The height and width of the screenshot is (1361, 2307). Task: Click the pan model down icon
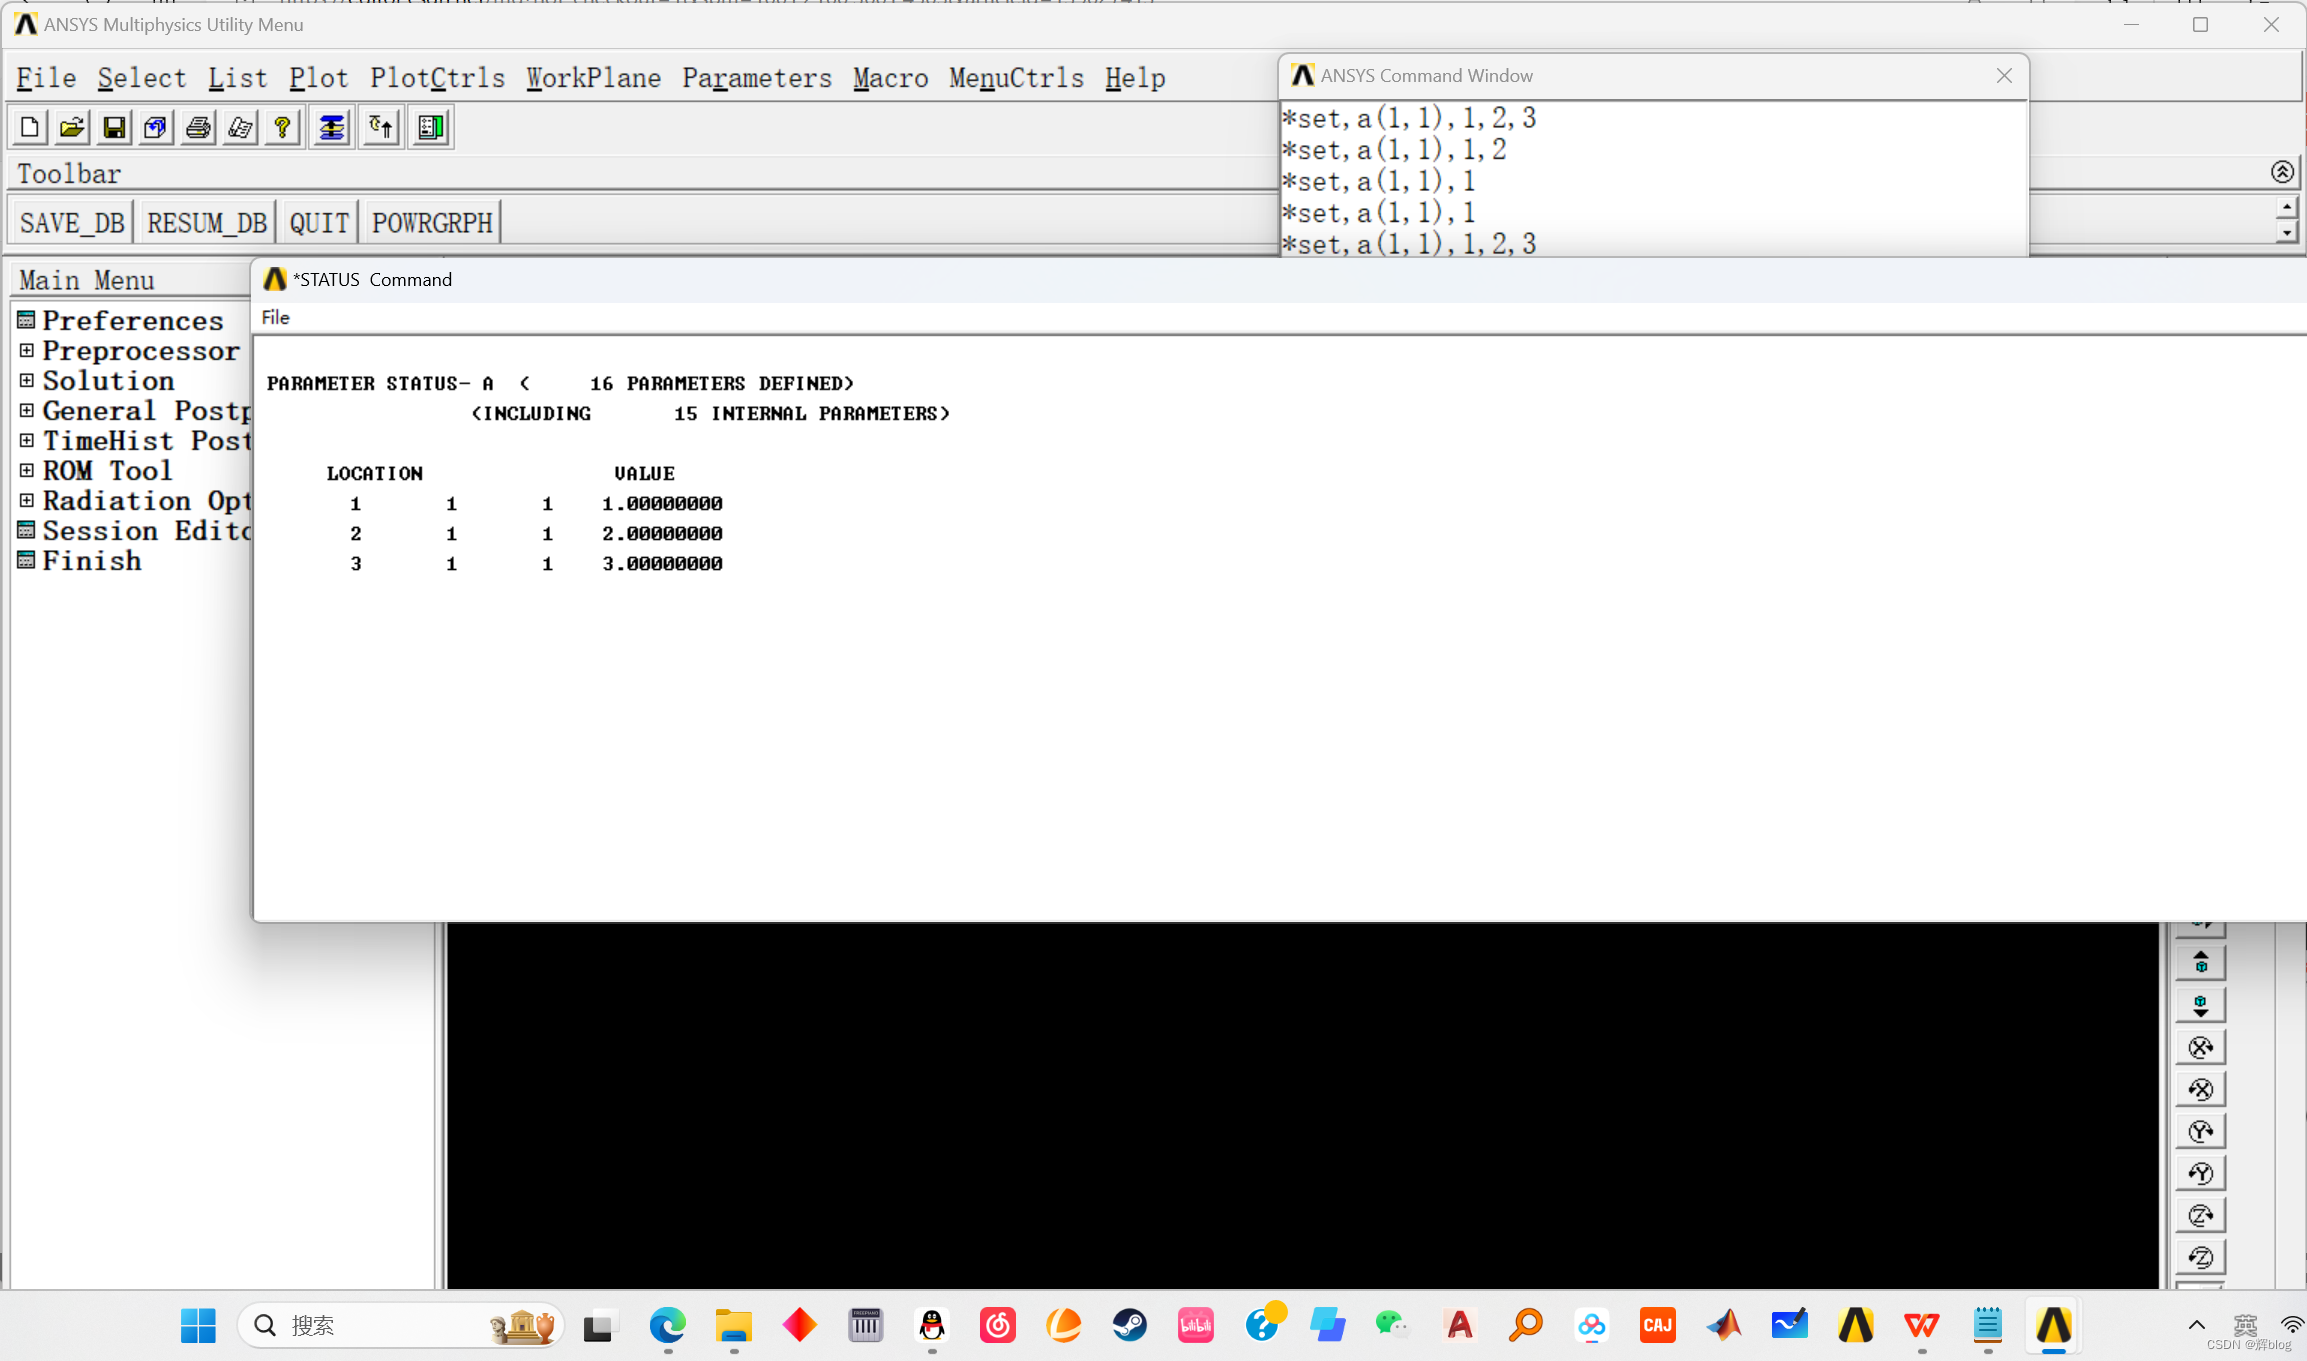click(x=2200, y=1006)
